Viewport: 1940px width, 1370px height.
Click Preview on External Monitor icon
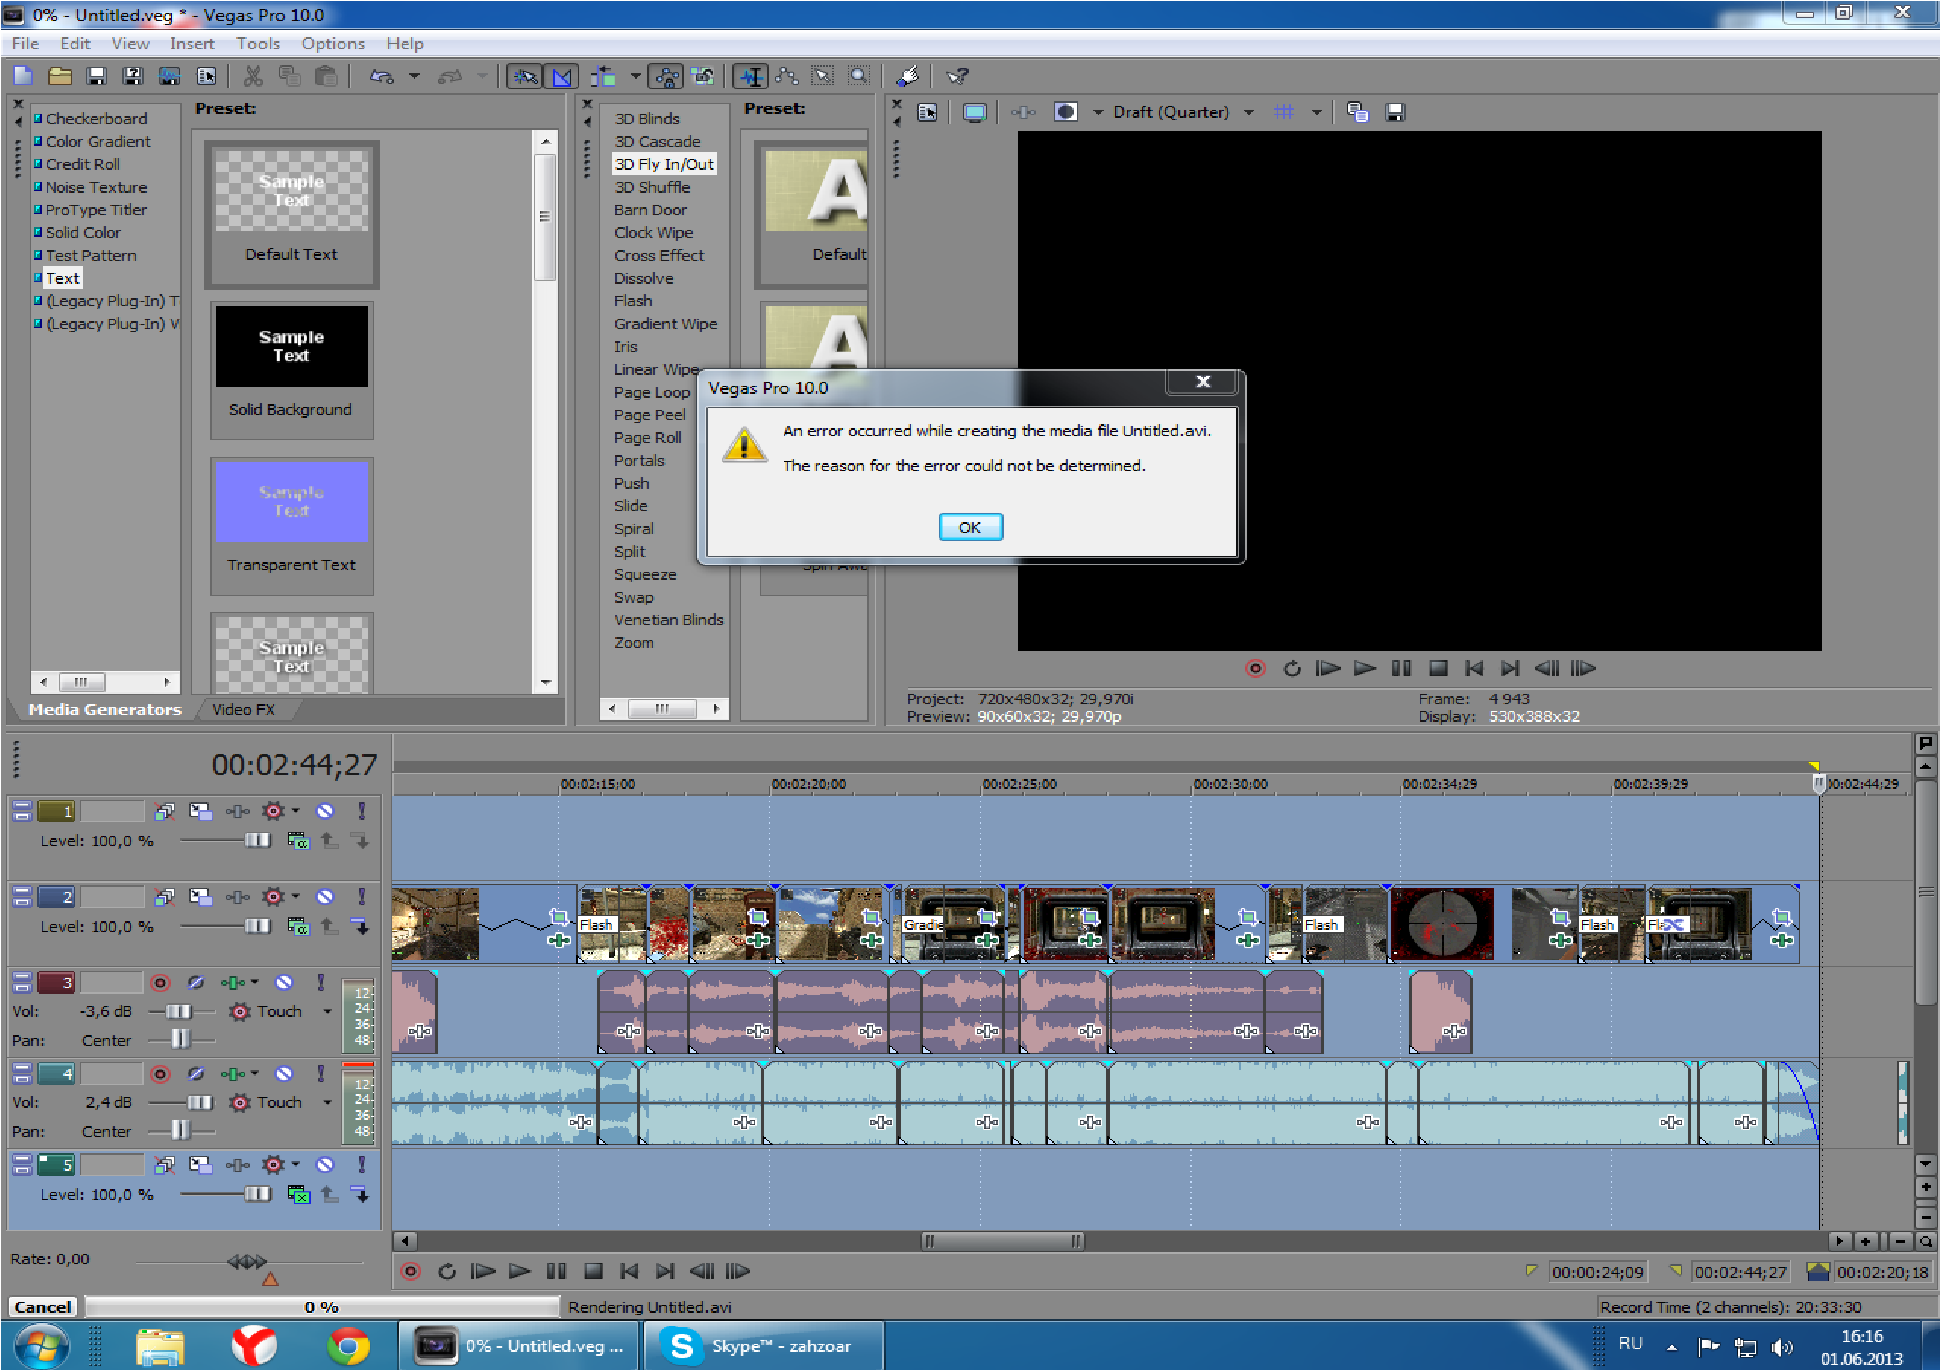click(x=974, y=112)
